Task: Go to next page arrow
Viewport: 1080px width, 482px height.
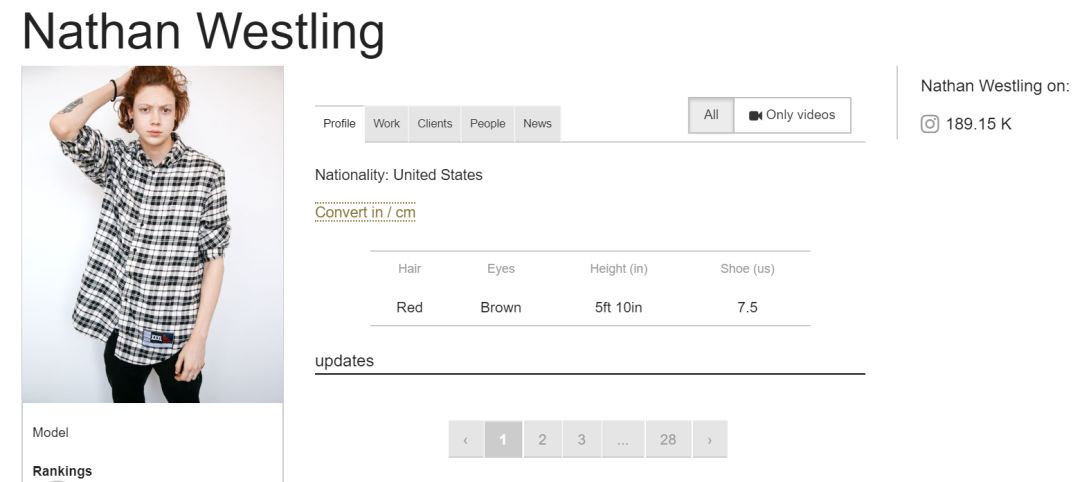Action: click(x=709, y=440)
